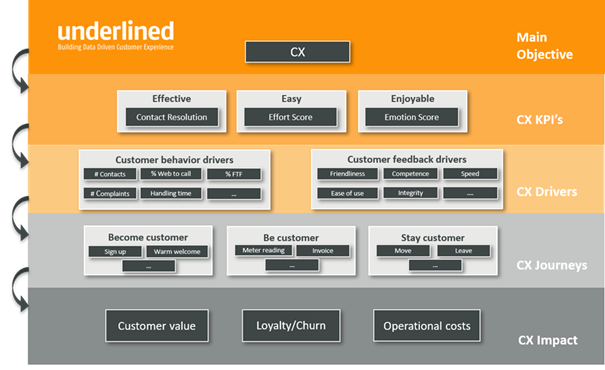Click the Customer feedback drivers heading
The width and height of the screenshot is (605, 370).
(407, 159)
